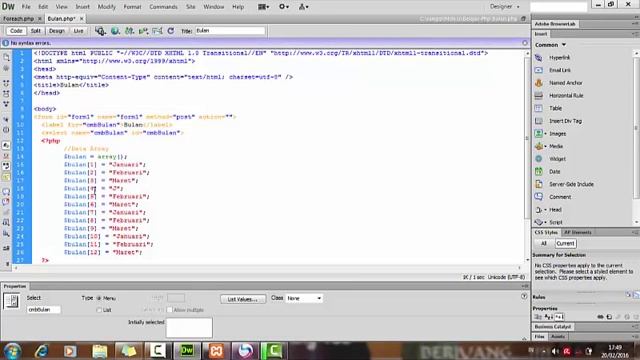Viewport: 640px width, 360px height.
Task: Insert a Comment
Action: click(x=560, y=197)
